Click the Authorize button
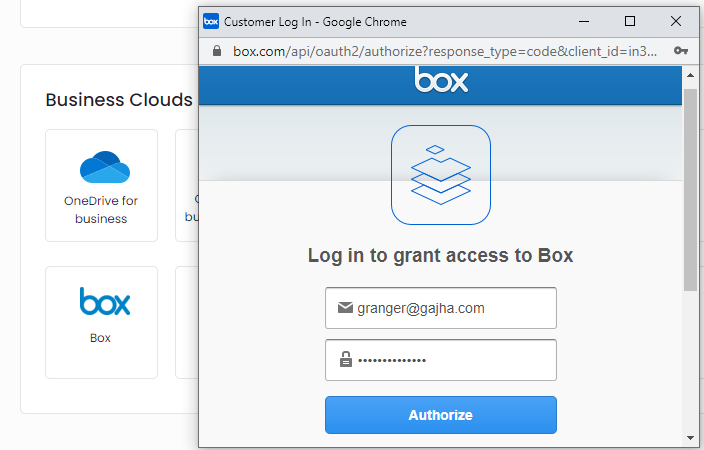704x450 pixels. click(x=440, y=415)
